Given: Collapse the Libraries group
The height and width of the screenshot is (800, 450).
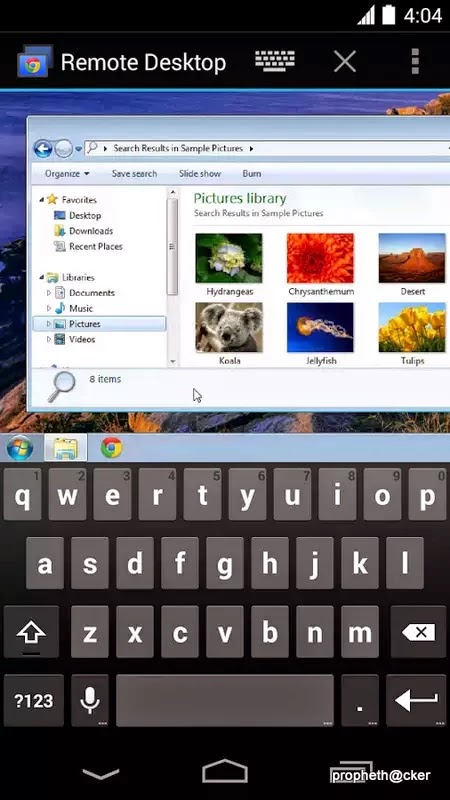Looking at the screenshot, I should click(x=41, y=277).
